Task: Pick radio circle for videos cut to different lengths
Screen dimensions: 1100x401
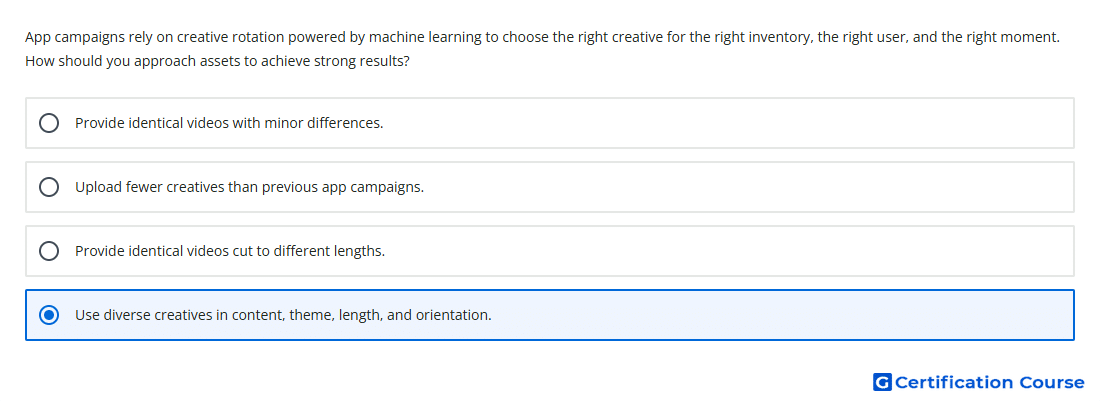Action: click(49, 251)
